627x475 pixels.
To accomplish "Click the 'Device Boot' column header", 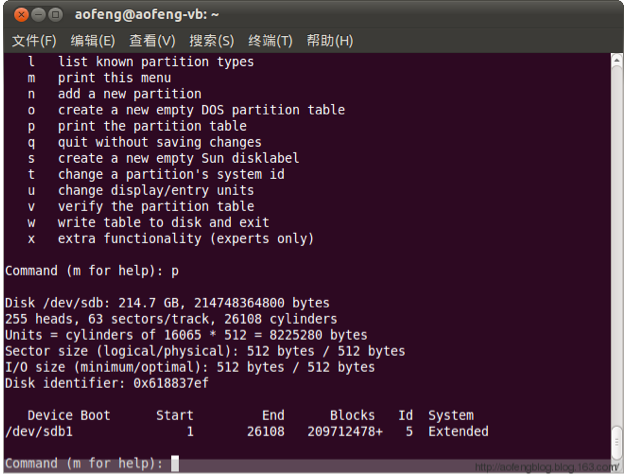I will 69,415.
